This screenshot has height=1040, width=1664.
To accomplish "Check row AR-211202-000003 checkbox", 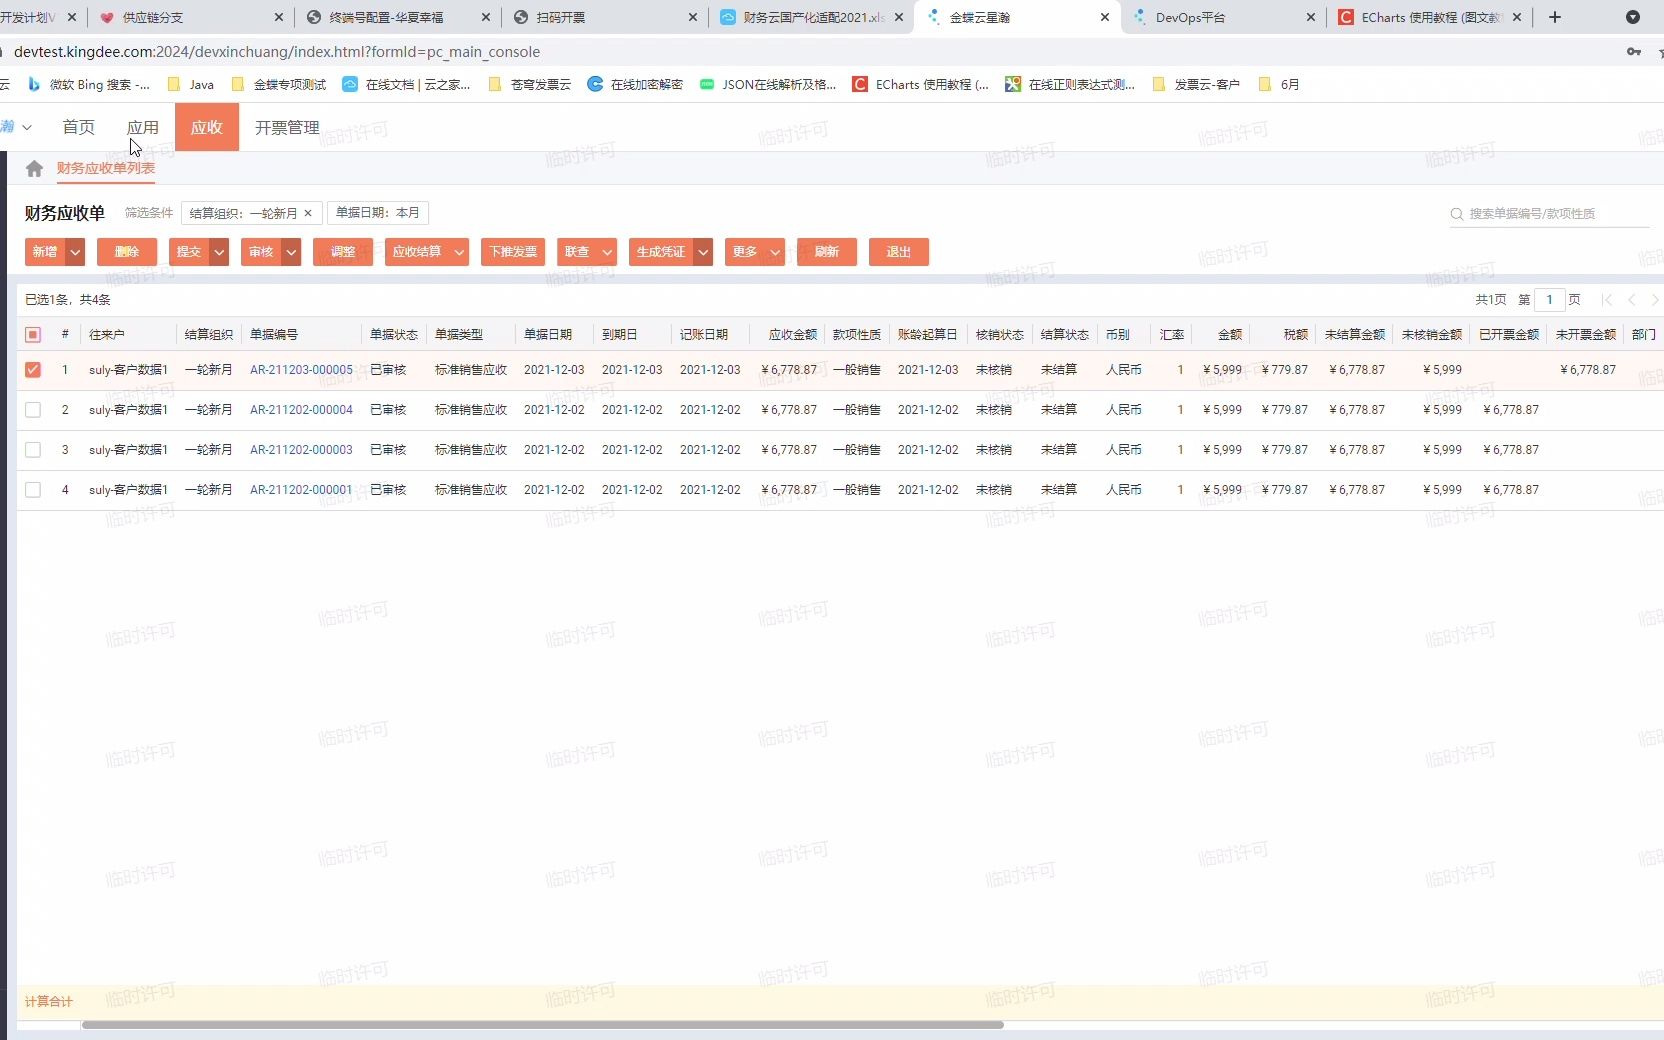I will point(33,450).
